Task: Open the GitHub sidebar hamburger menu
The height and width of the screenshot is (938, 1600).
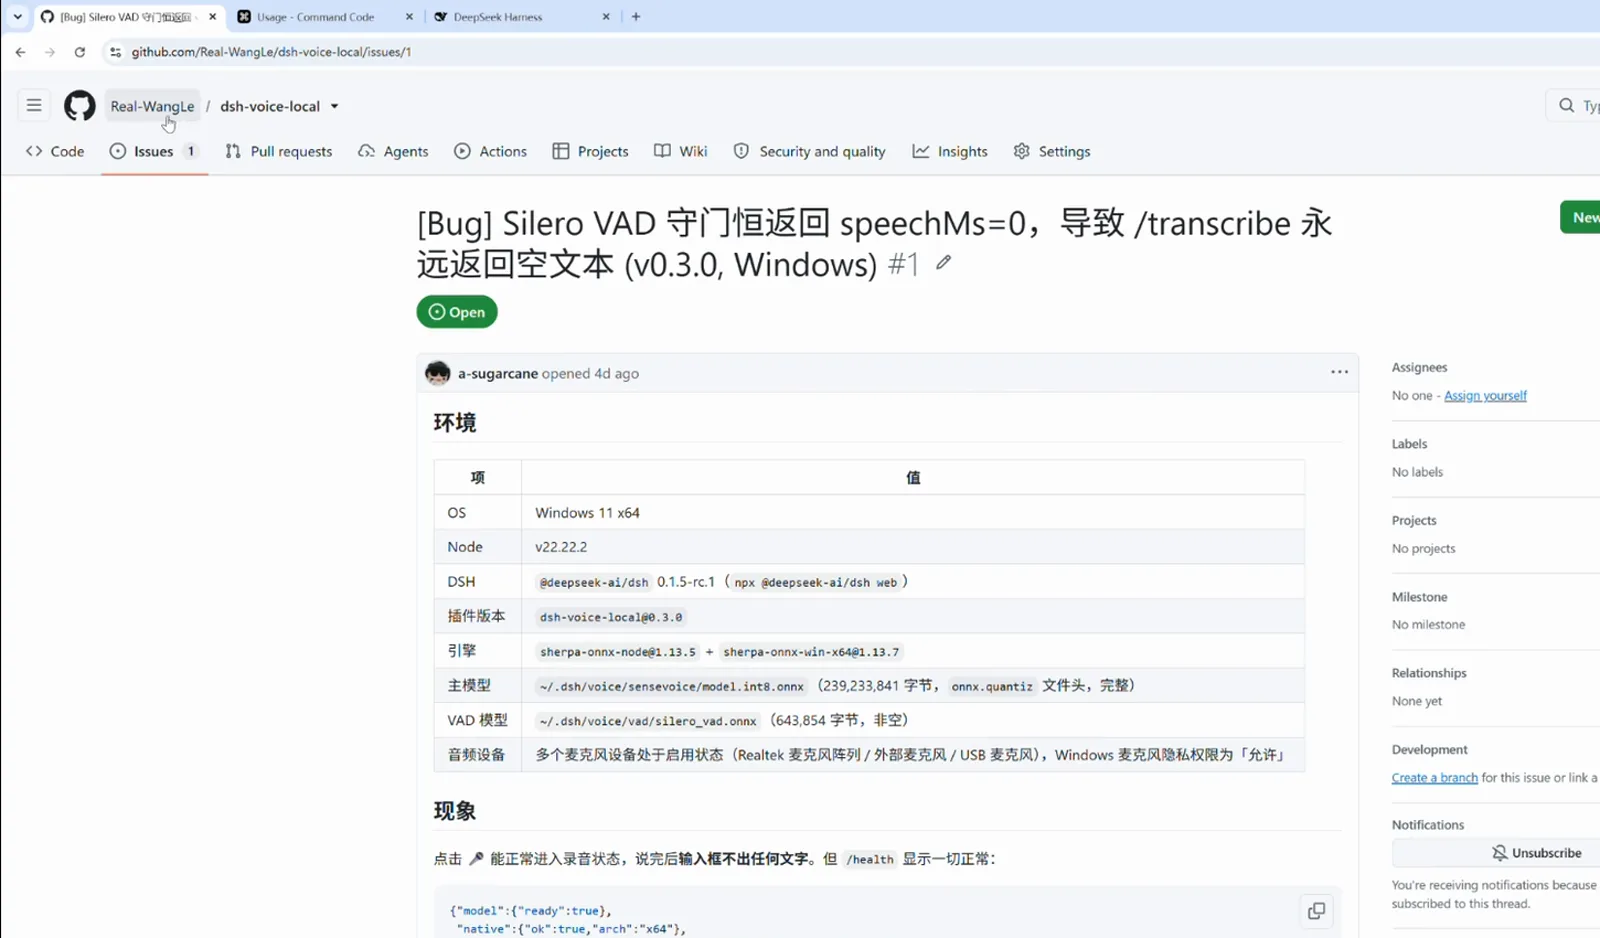Action: click(34, 105)
